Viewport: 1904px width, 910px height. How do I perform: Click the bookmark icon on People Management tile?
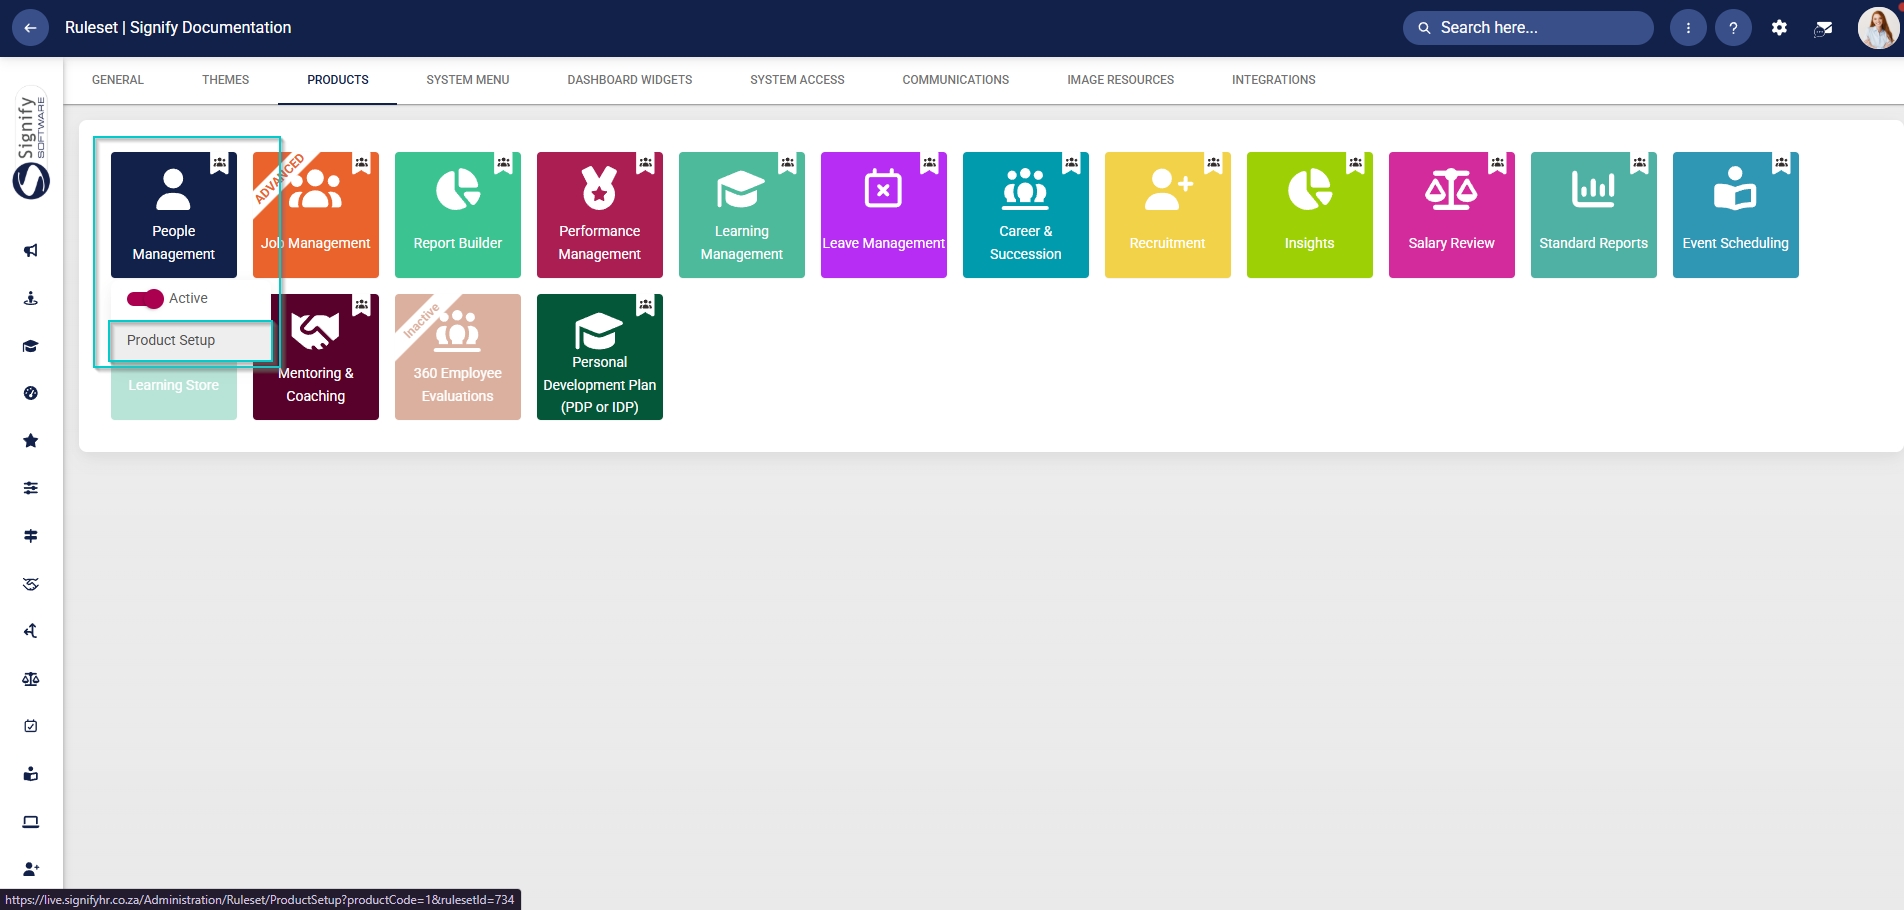(x=220, y=163)
